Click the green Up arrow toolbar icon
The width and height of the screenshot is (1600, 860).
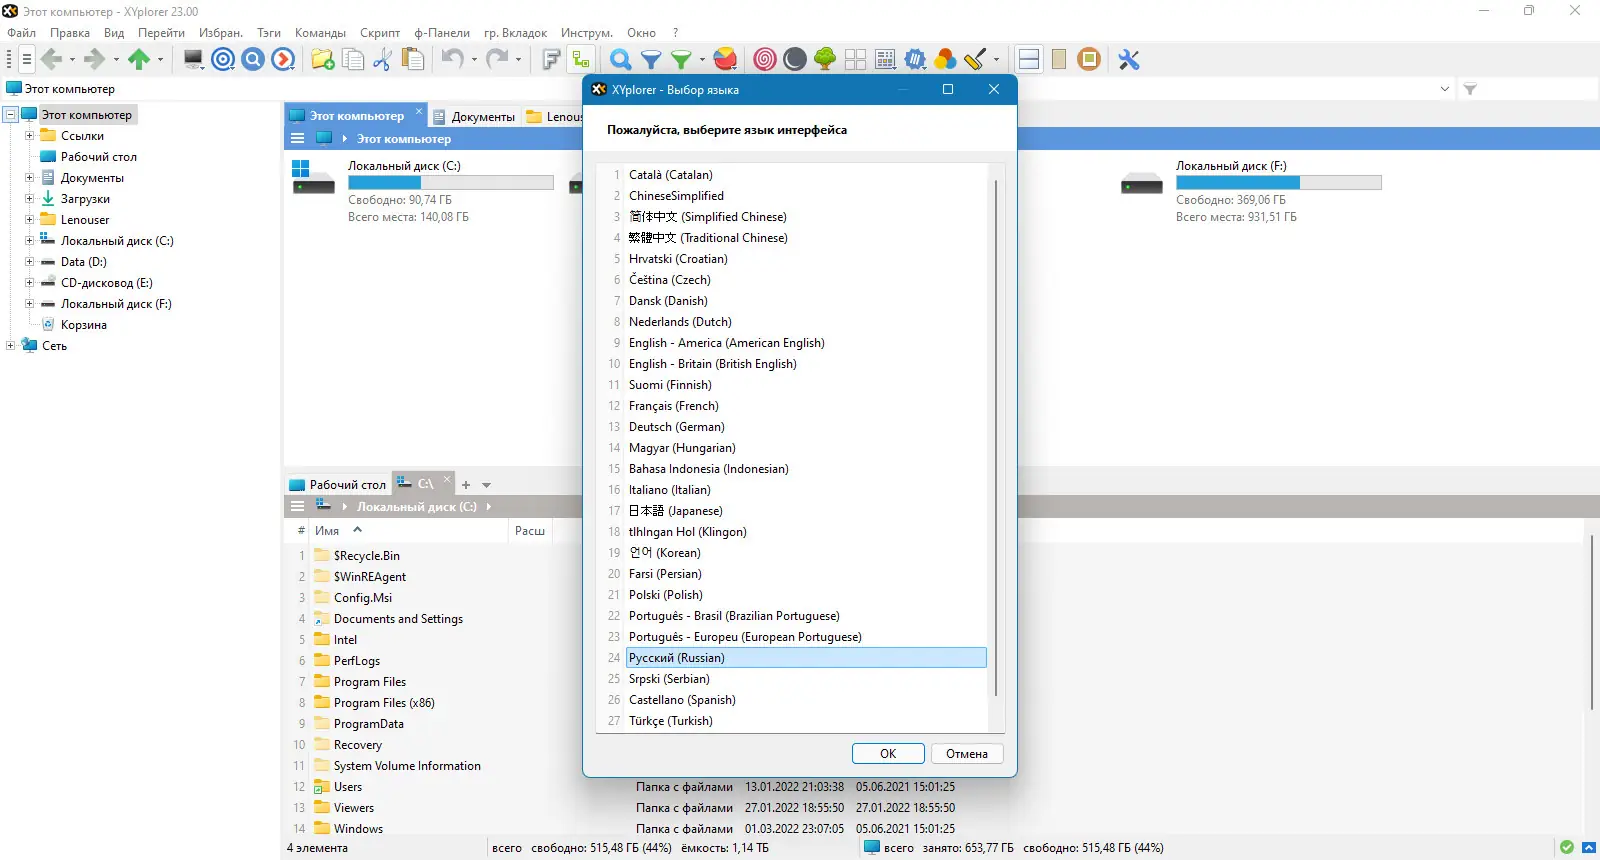pos(139,60)
